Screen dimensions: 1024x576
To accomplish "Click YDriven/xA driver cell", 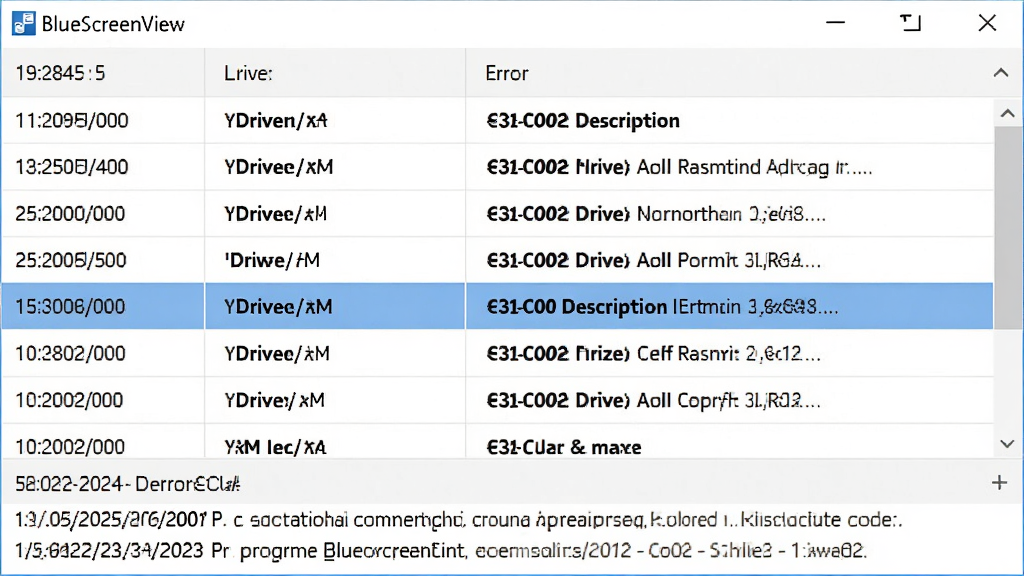I will coord(335,121).
